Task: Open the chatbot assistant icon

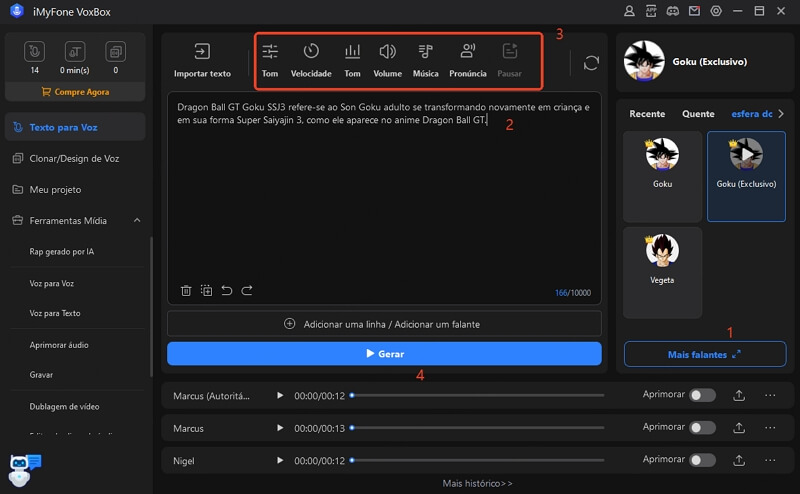Action: pyautogui.click(x=24, y=470)
